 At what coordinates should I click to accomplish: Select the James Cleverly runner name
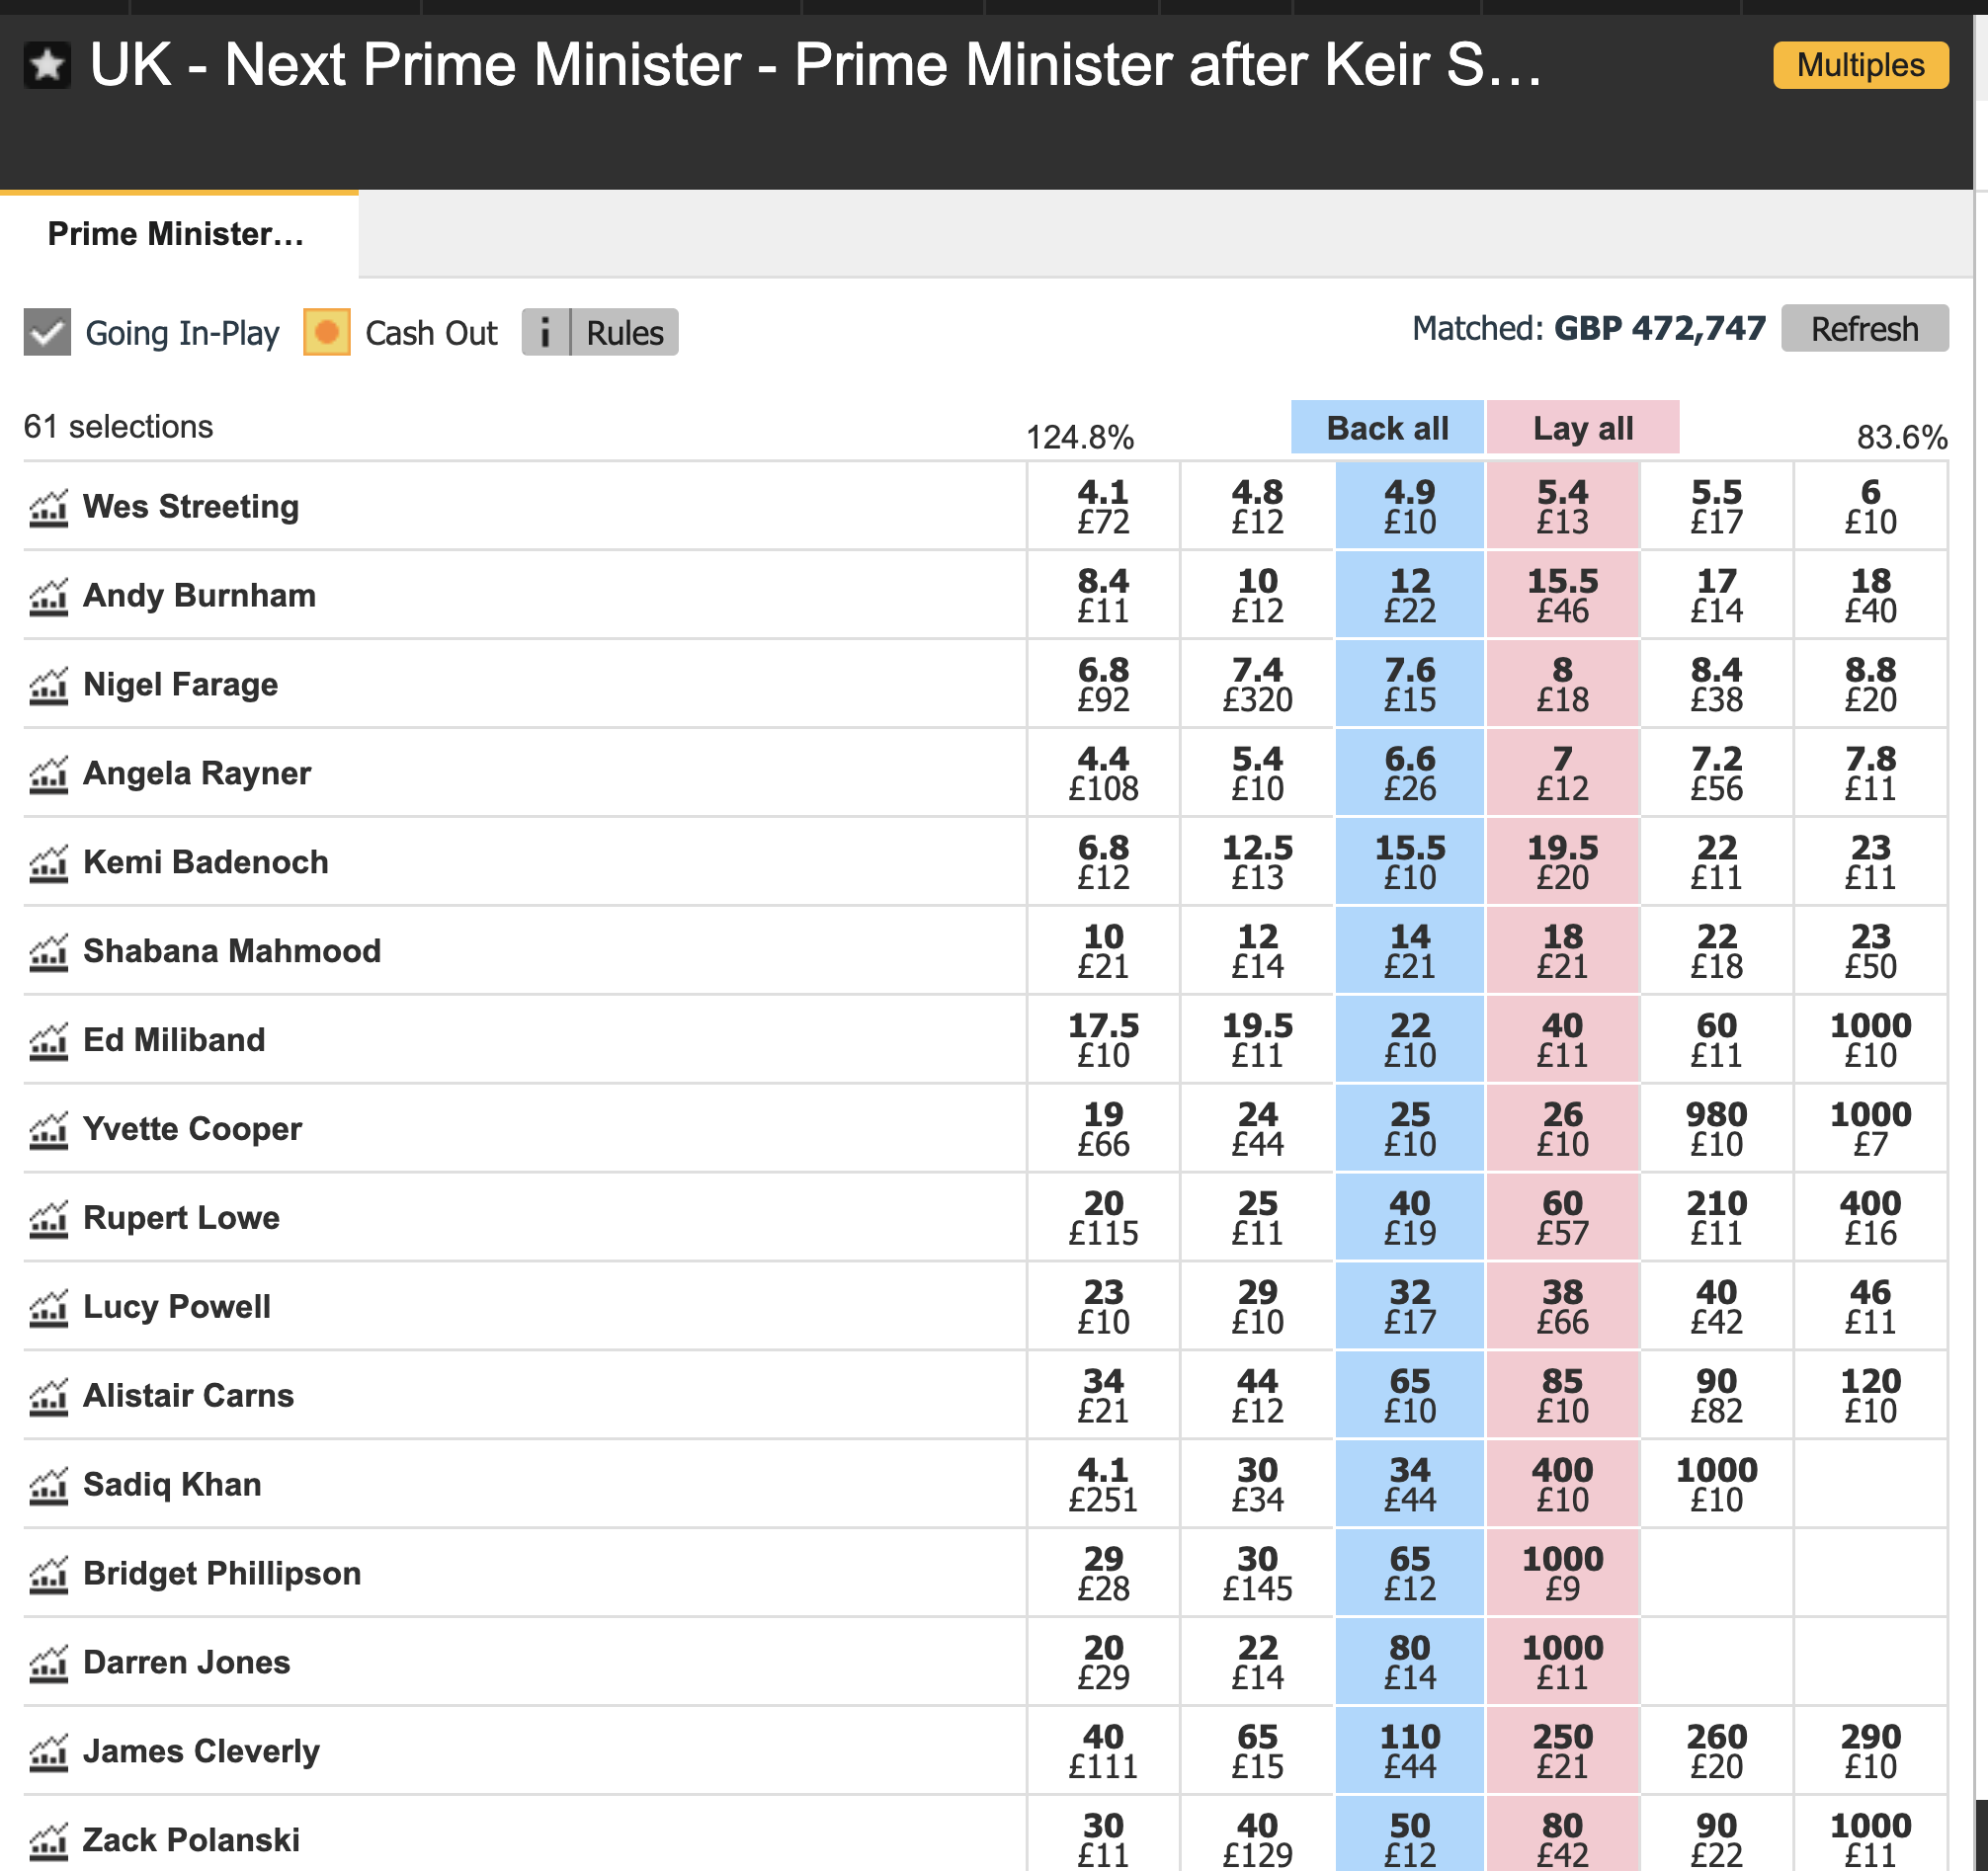(201, 1751)
